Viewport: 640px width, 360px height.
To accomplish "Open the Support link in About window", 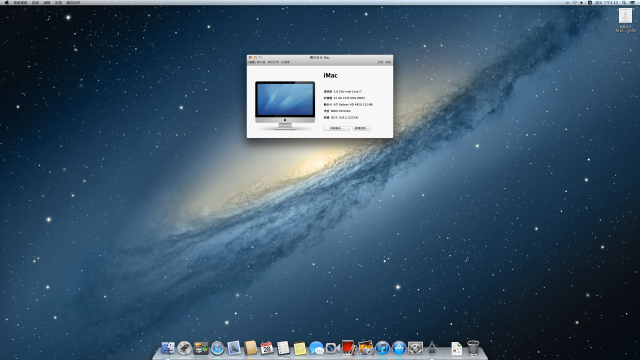I will coord(380,62).
